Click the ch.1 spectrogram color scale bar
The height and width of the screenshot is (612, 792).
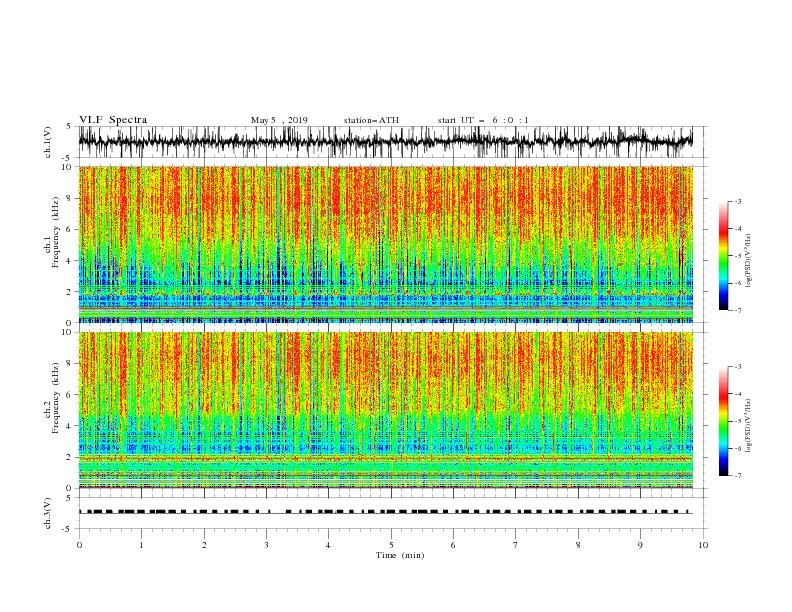tap(723, 256)
